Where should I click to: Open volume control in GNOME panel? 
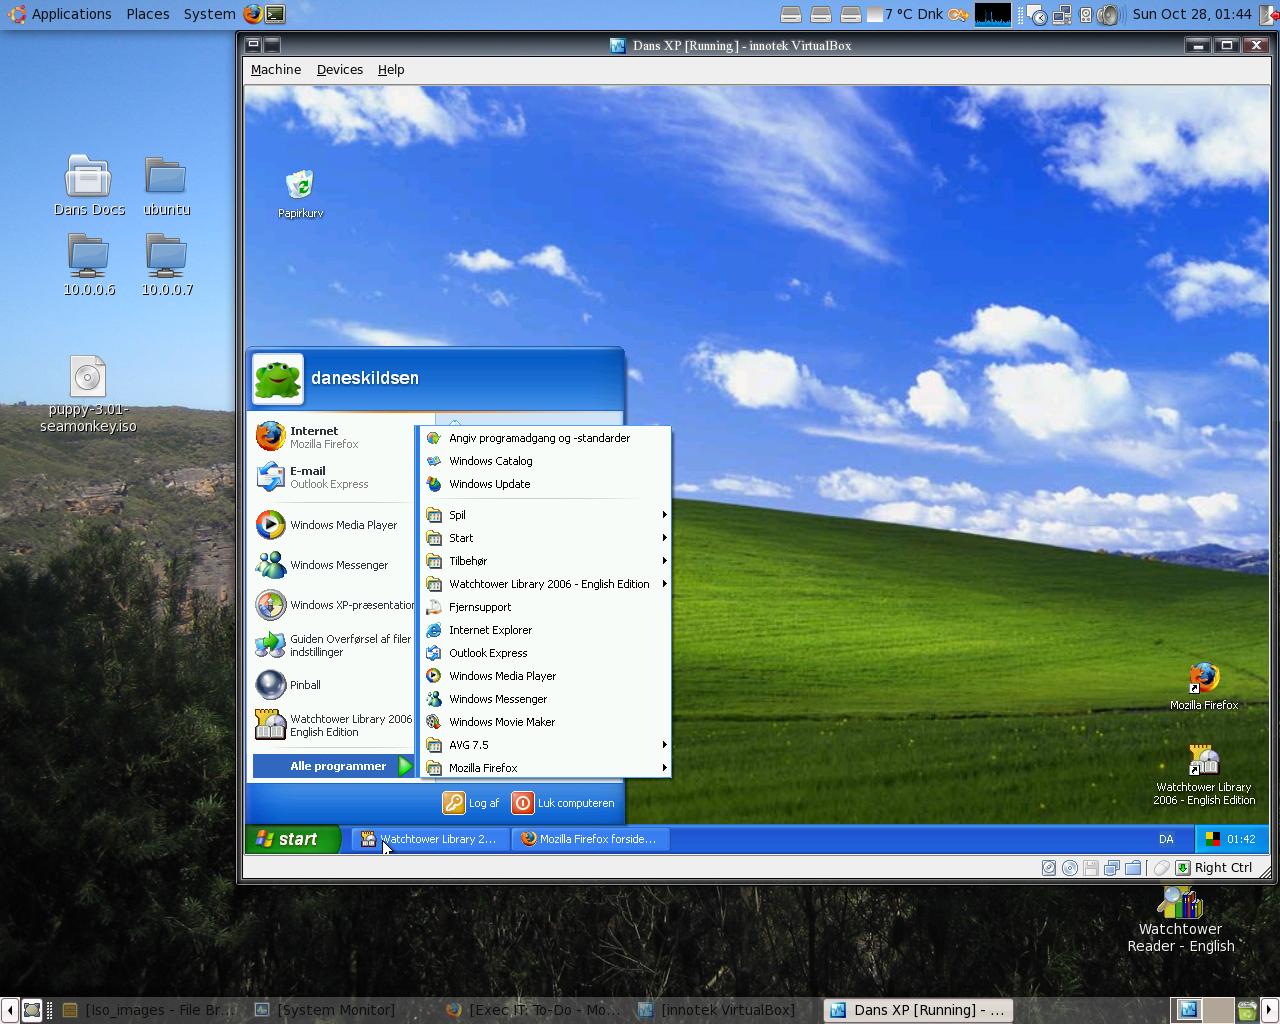tap(1108, 14)
